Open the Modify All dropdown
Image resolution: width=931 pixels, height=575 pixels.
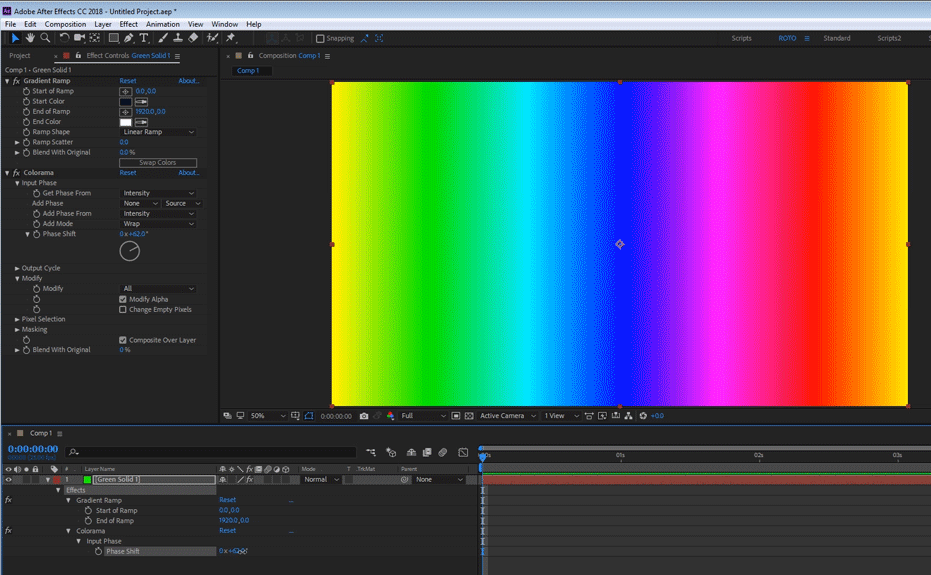158,289
